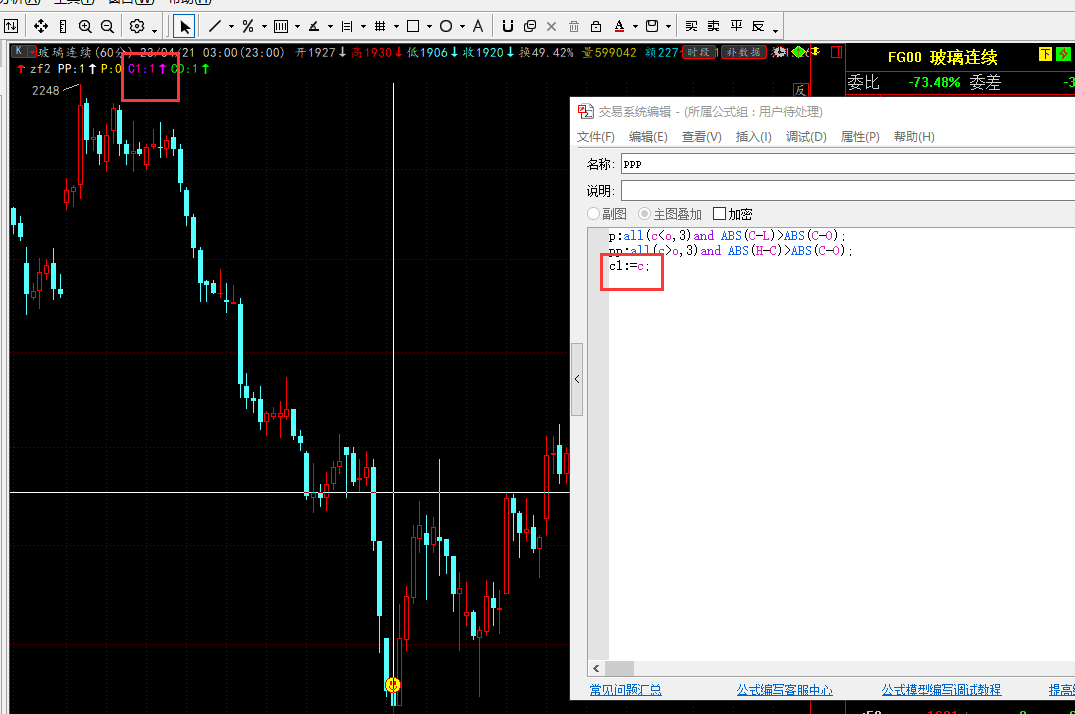
Task: Select the four-arrow pan/move tool
Action: click(x=40, y=26)
